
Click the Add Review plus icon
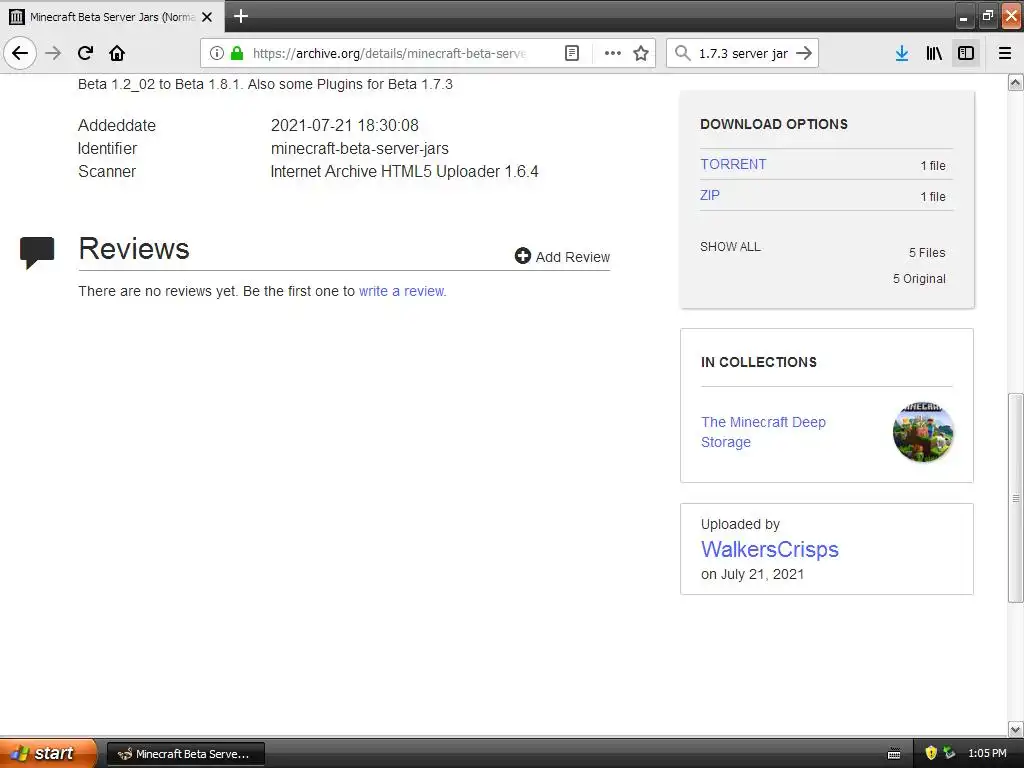point(522,256)
